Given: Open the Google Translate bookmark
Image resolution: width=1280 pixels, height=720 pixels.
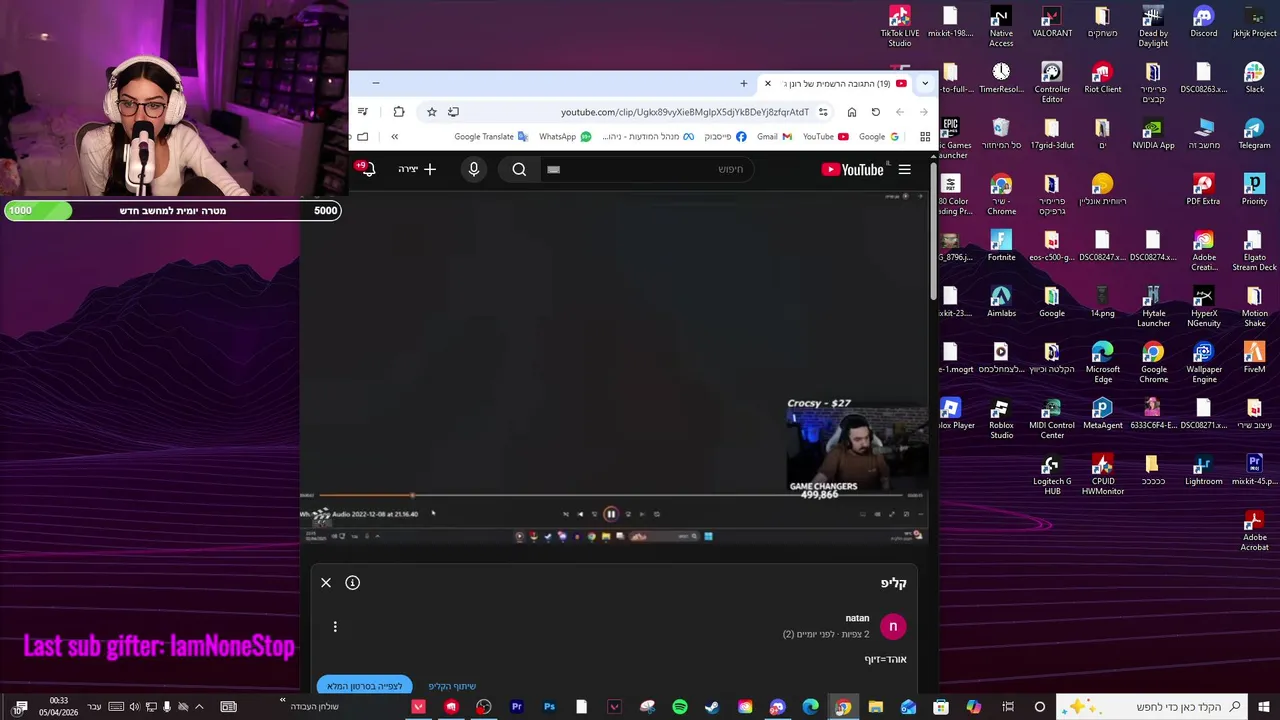Looking at the screenshot, I should [491, 137].
